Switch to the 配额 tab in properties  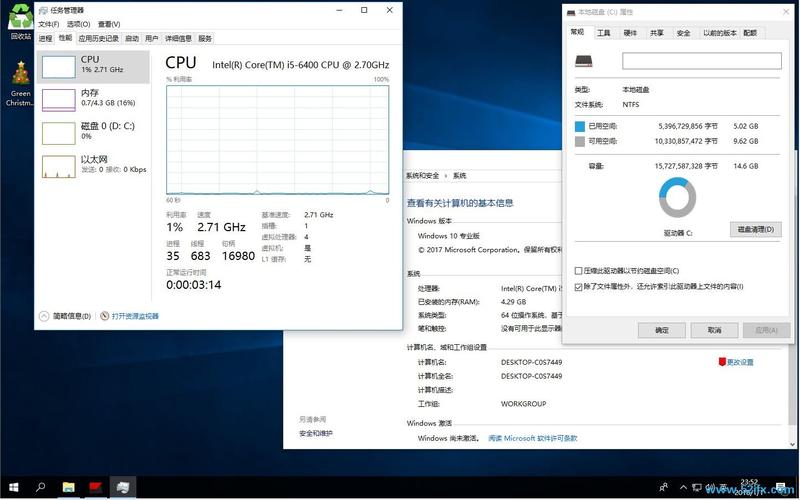(x=750, y=33)
